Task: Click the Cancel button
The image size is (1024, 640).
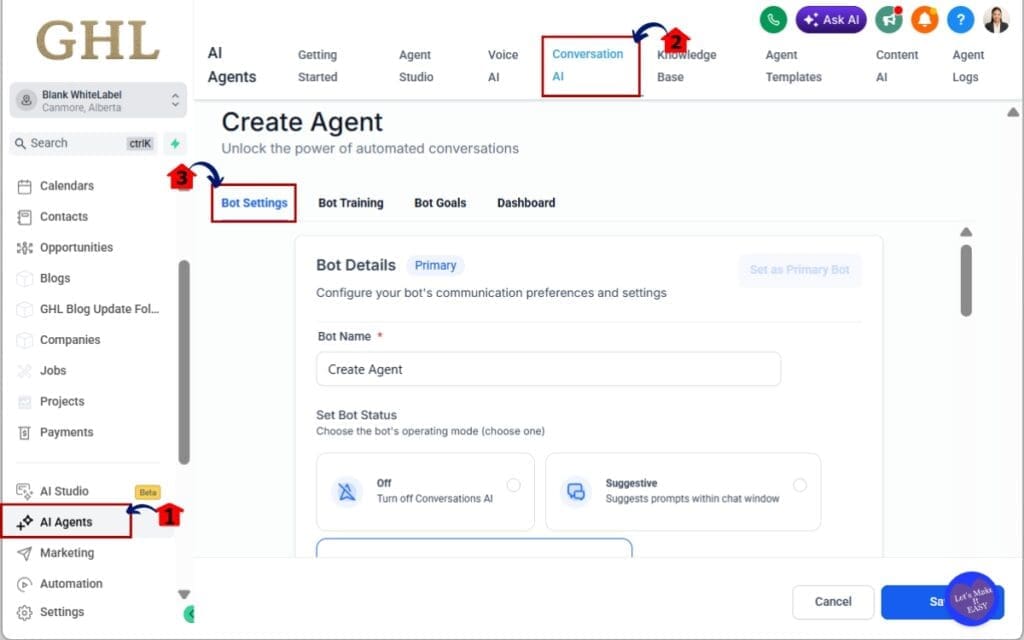Action: pos(833,601)
